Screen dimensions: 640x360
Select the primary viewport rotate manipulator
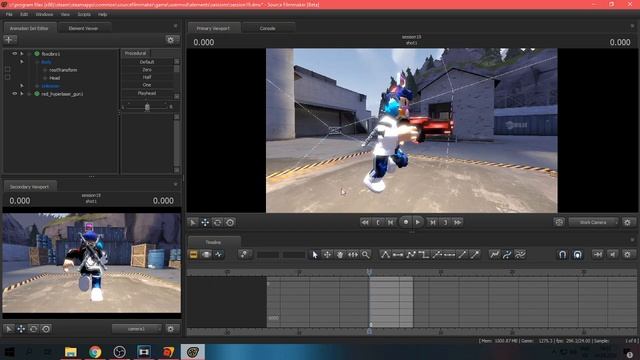click(218, 222)
